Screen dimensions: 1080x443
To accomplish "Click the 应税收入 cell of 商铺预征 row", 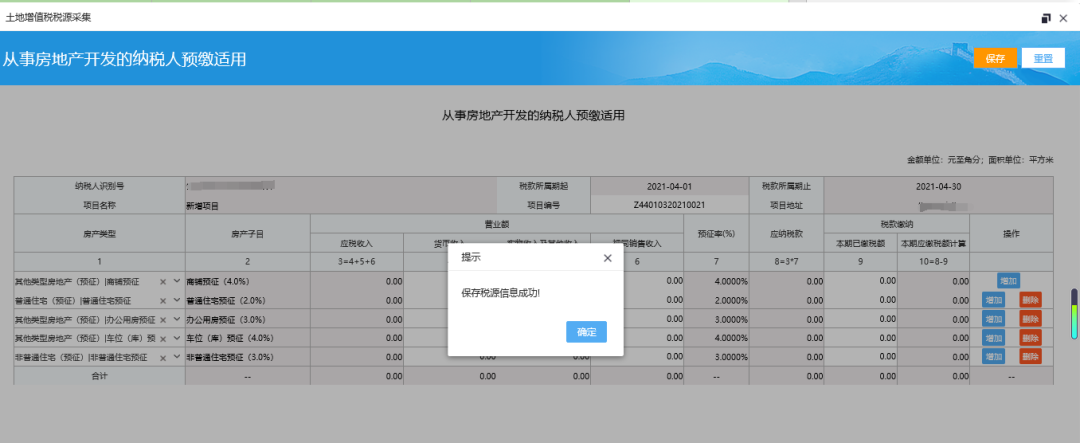I will (x=357, y=281).
